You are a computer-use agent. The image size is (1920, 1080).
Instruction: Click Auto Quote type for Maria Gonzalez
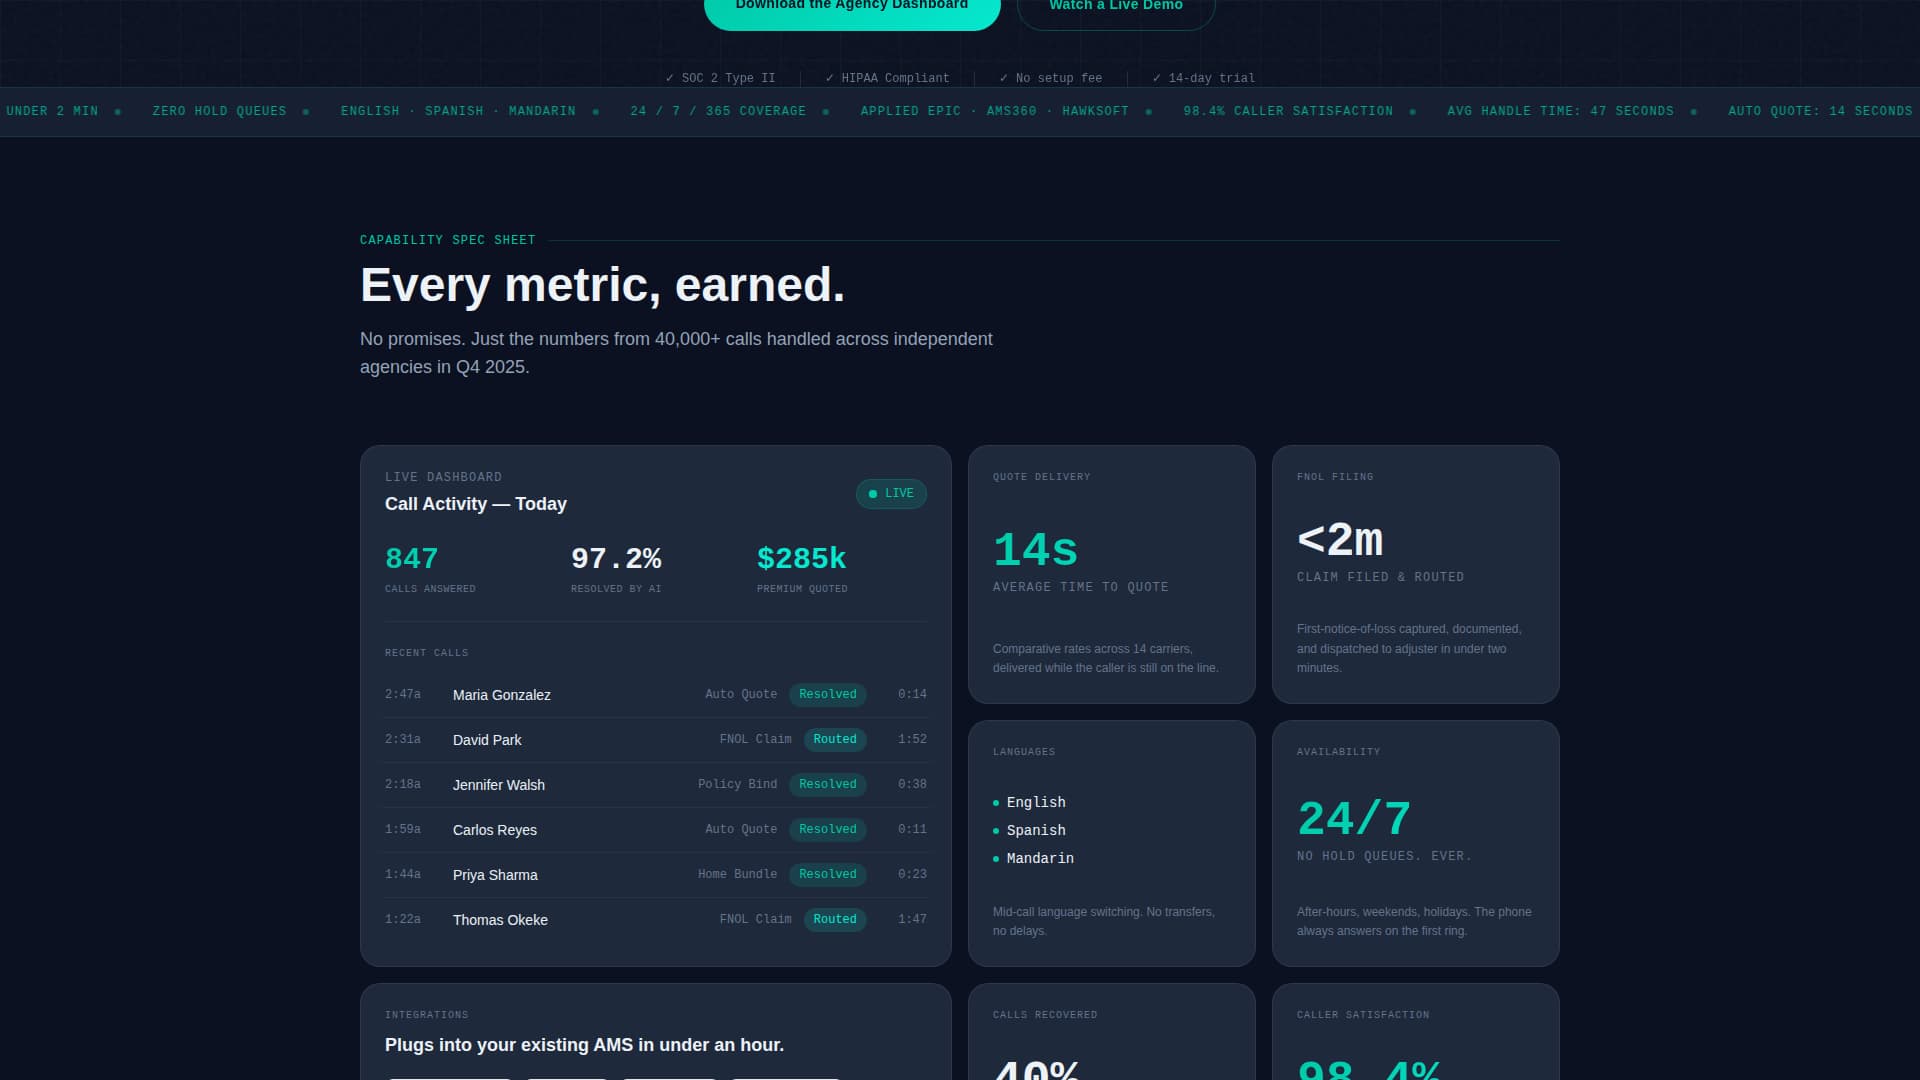point(741,695)
